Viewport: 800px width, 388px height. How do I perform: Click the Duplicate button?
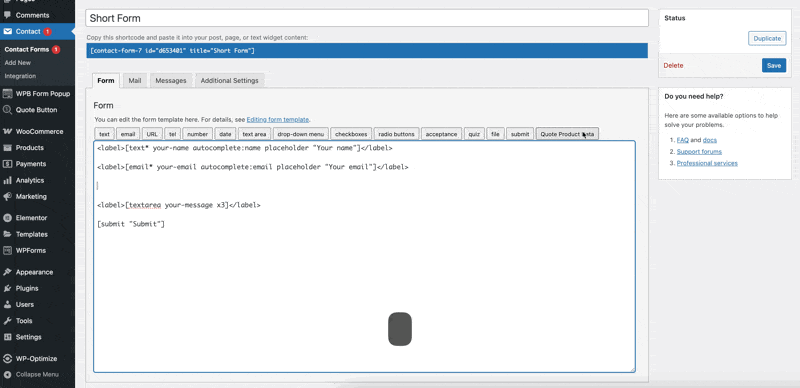pos(767,38)
